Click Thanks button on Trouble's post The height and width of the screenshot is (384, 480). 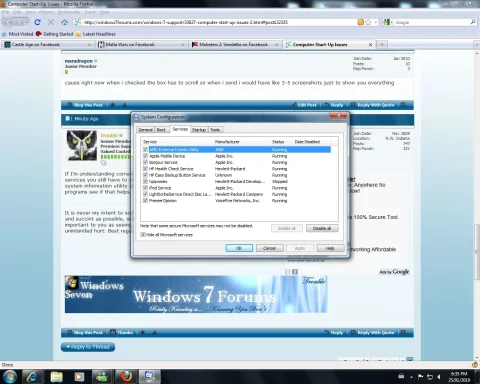(x=122, y=332)
